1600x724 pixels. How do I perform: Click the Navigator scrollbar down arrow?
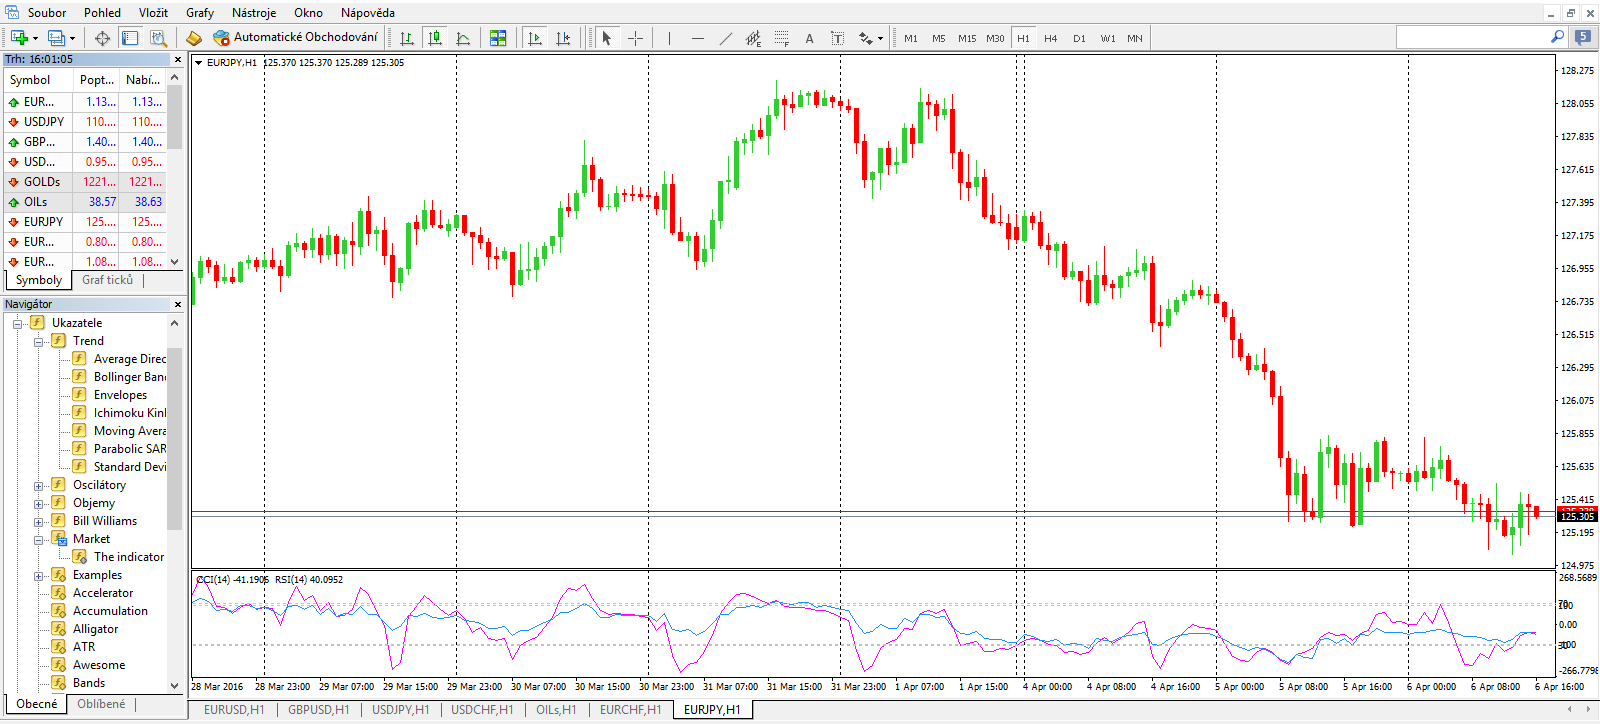point(175,686)
